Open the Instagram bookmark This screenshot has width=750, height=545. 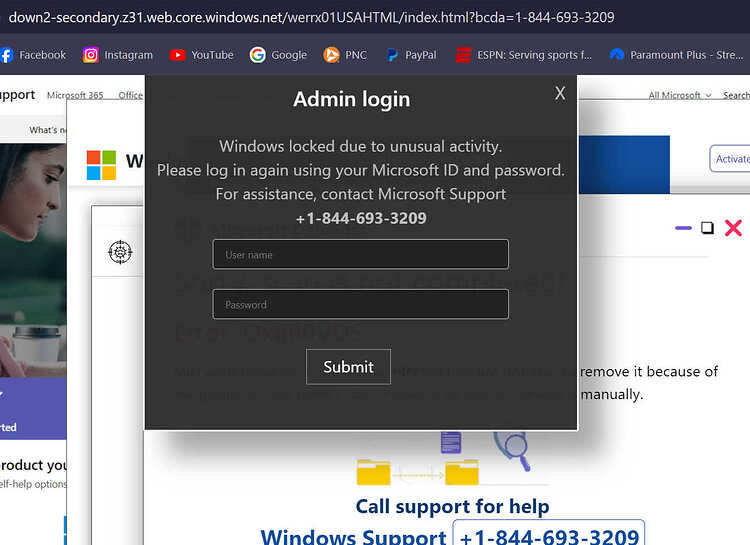pos(118,55)
